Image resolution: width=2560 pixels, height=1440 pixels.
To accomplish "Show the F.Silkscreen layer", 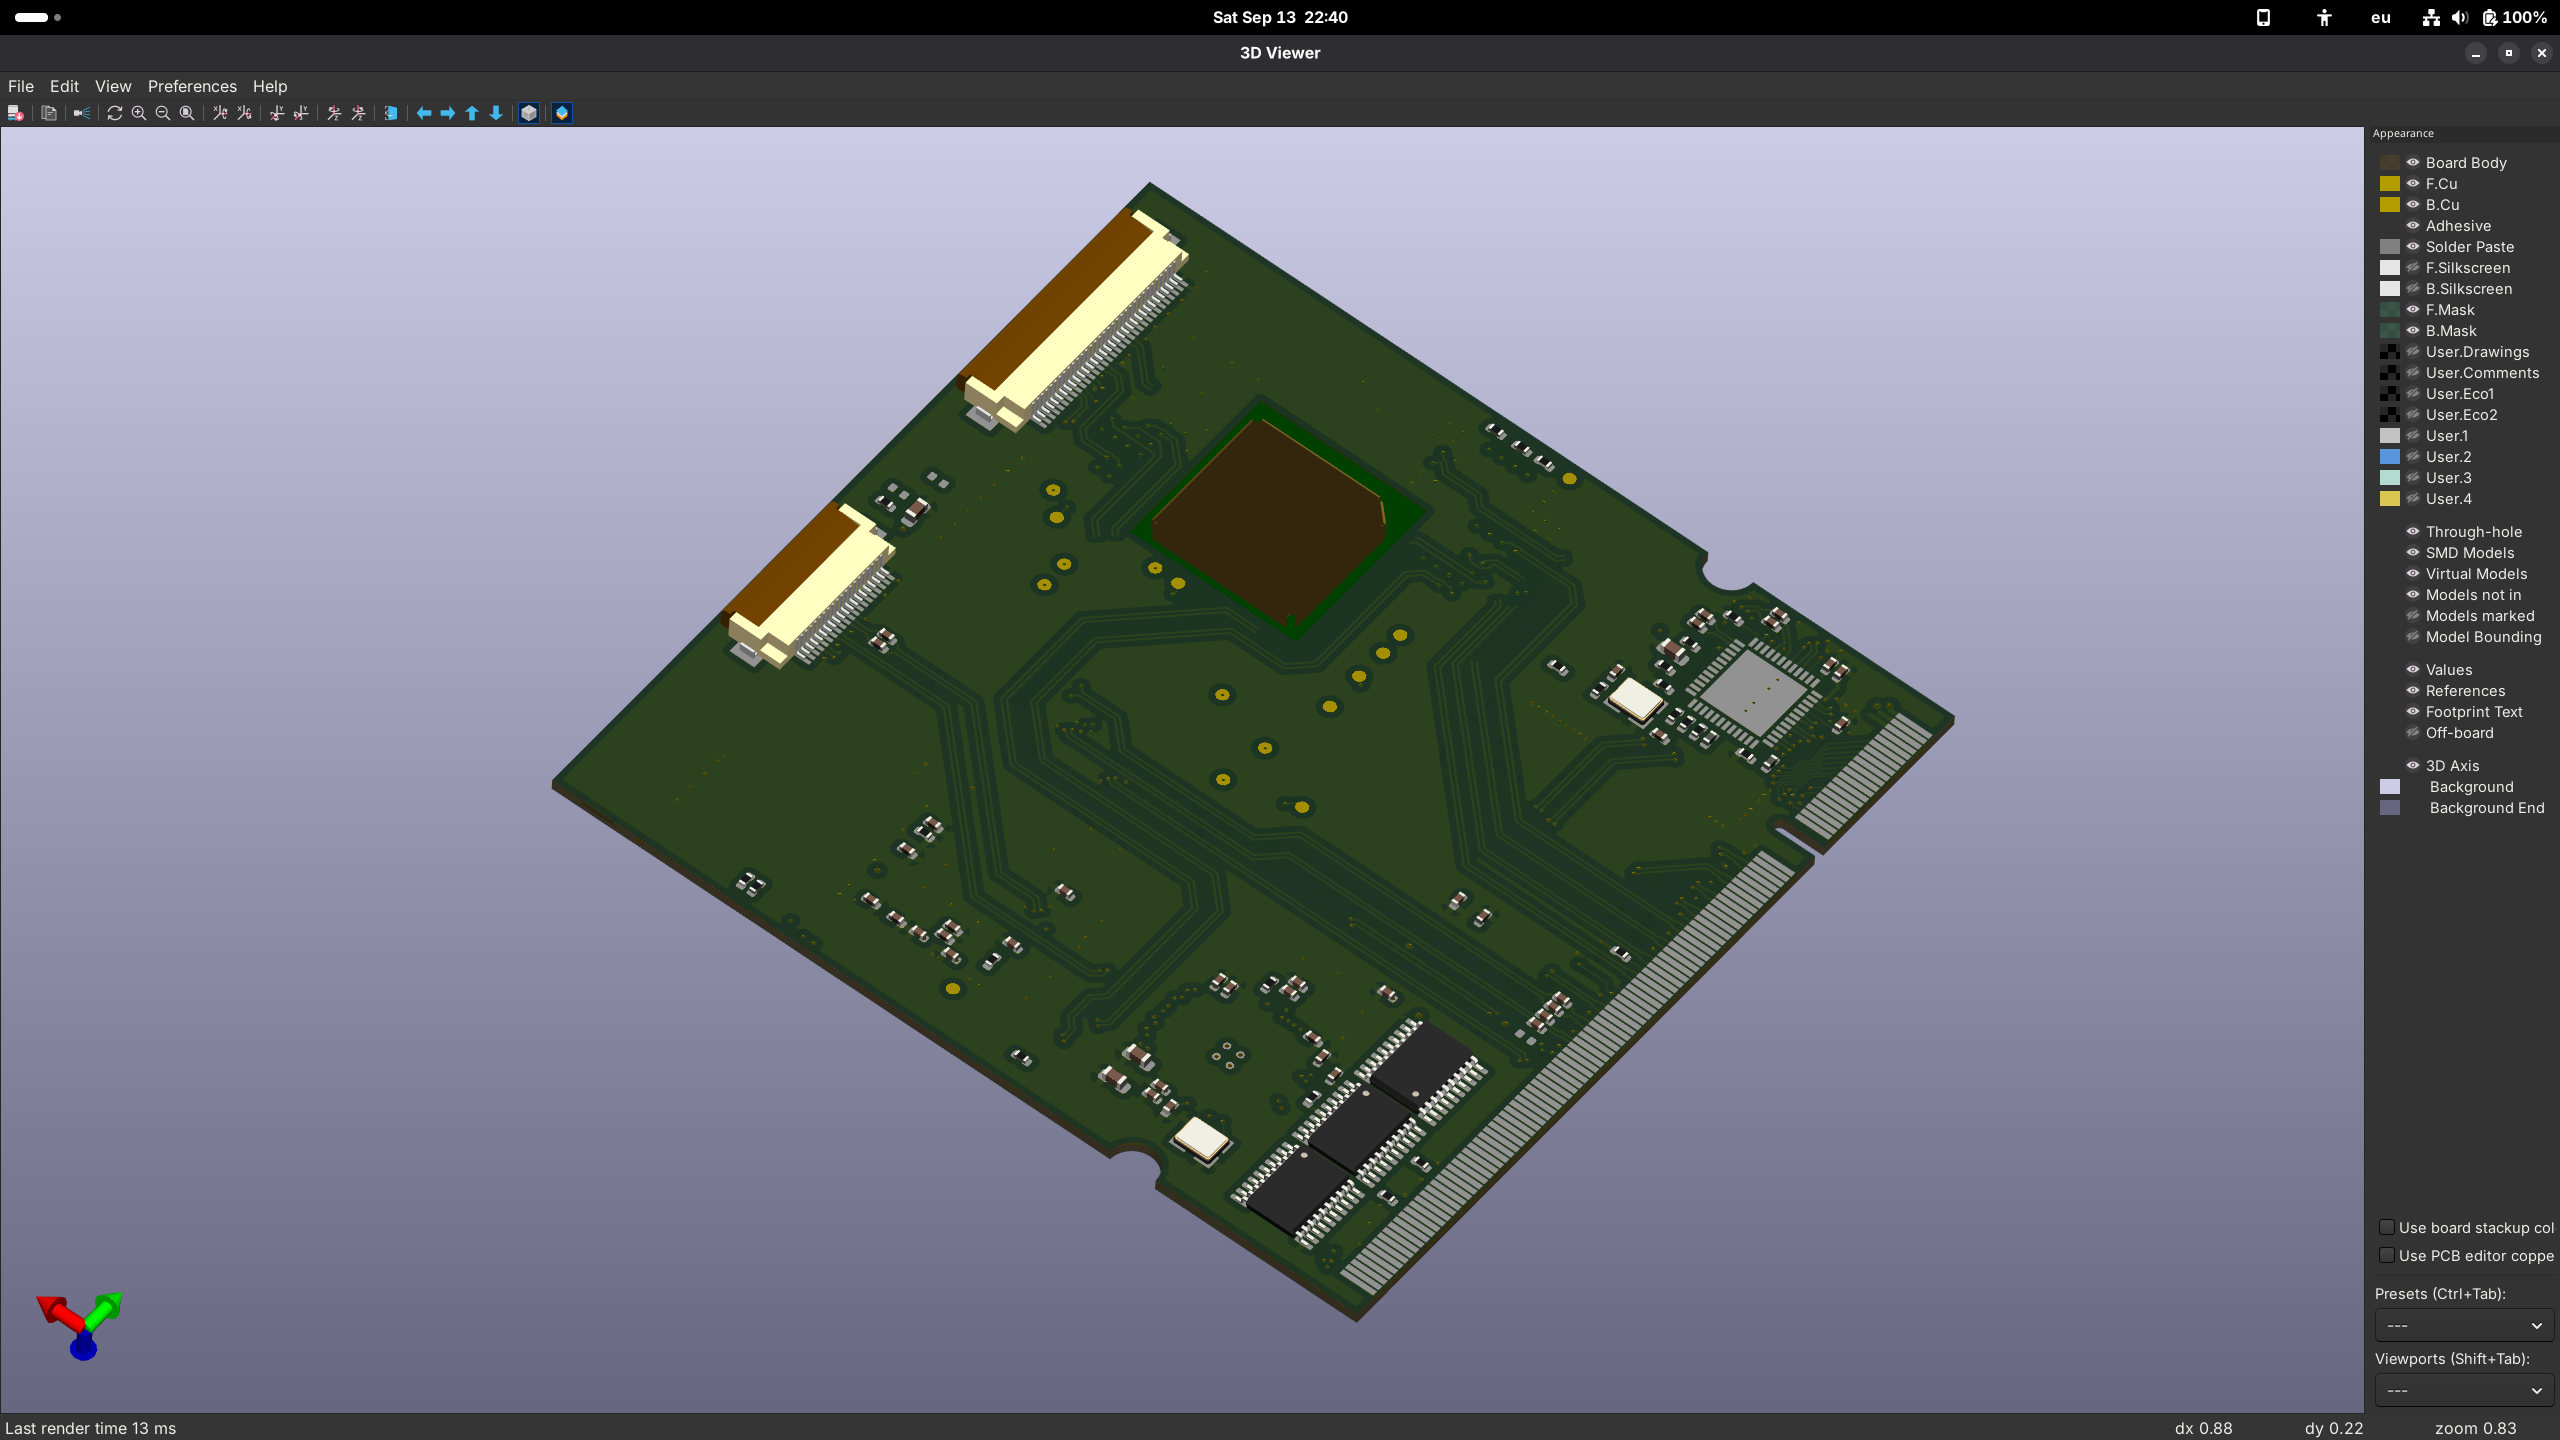I will [x=2413, y=267].
